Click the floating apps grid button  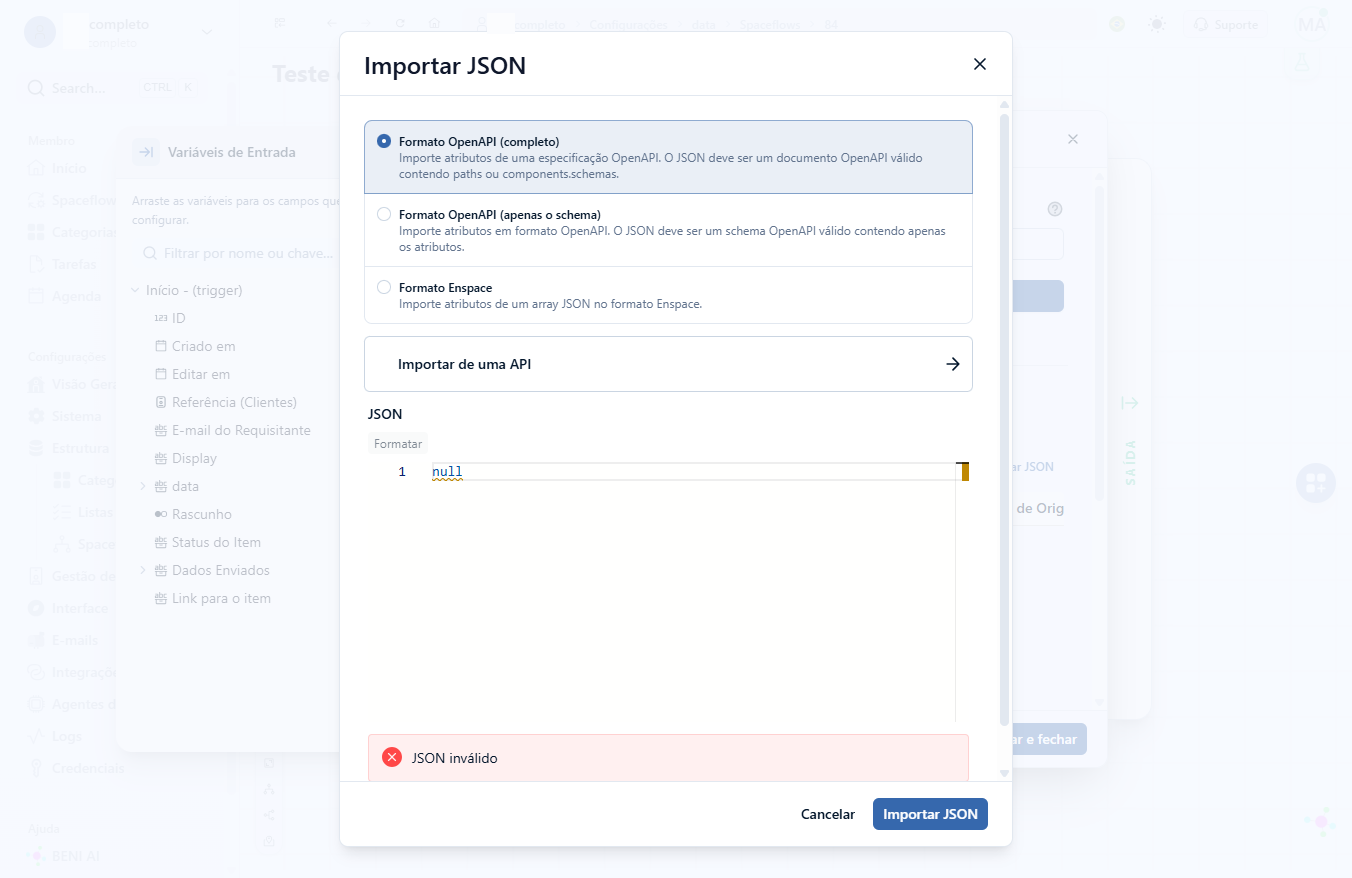point(1316,483)
